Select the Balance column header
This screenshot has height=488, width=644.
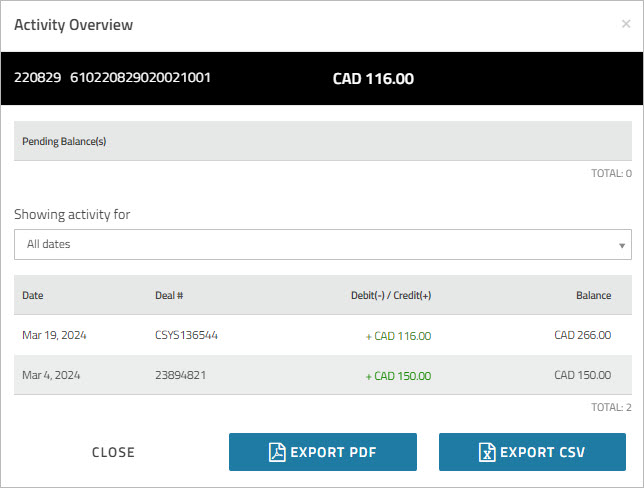(593, 295)
